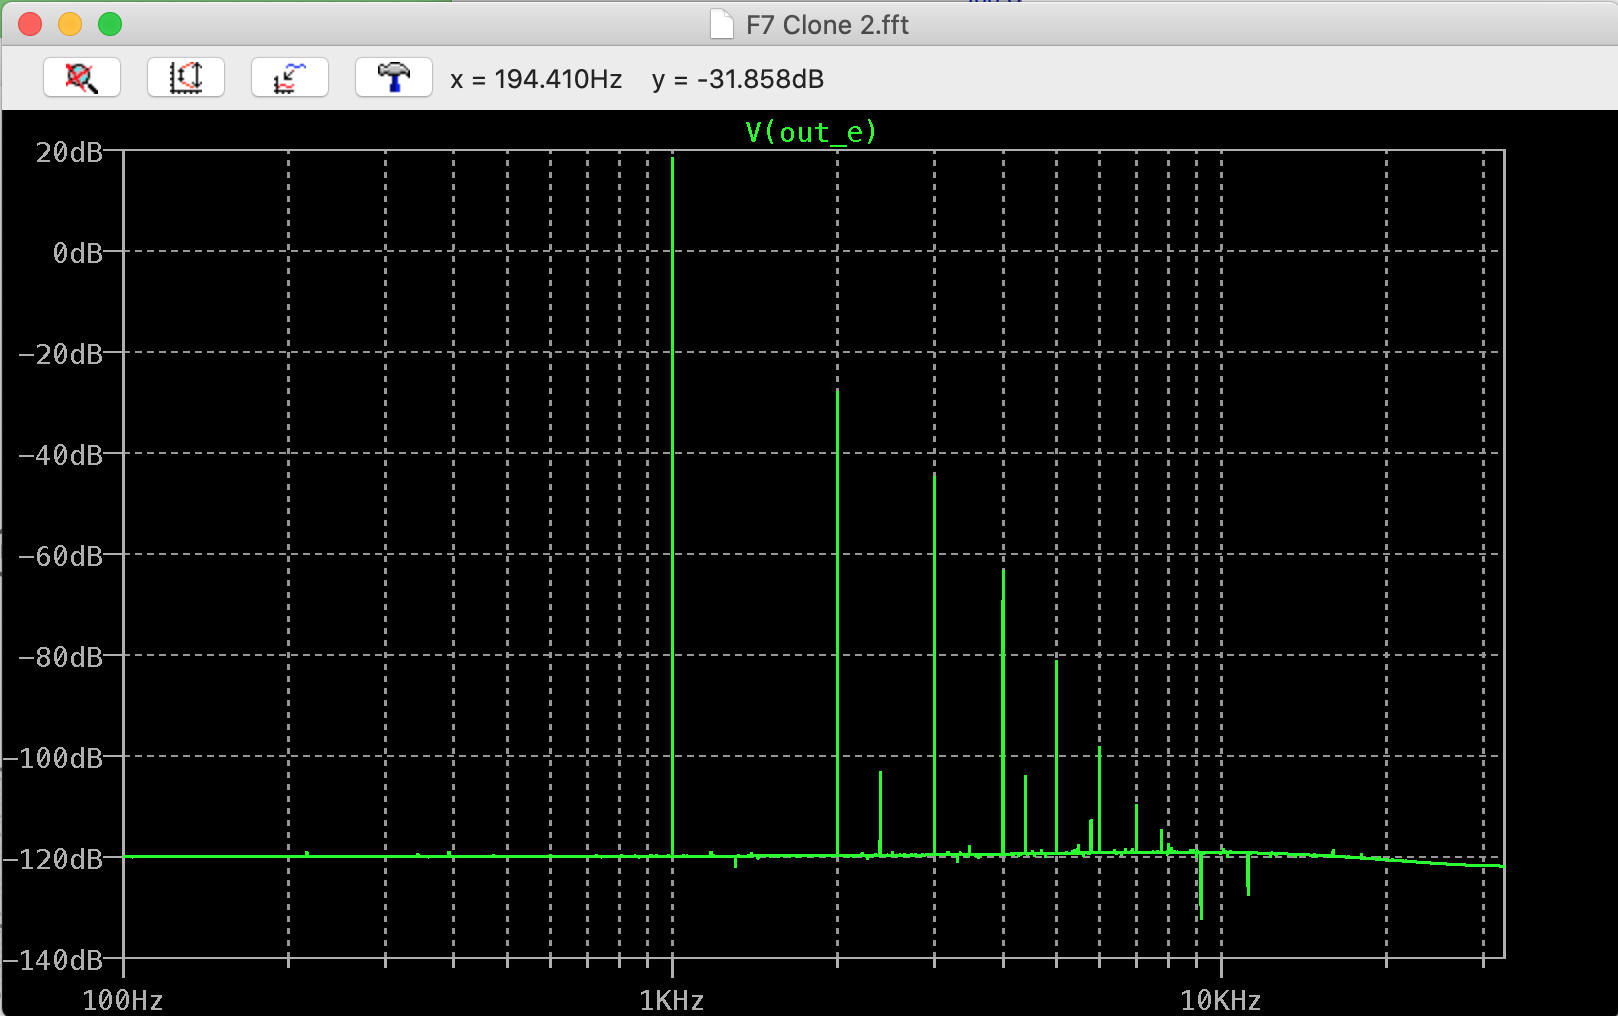Click the 100Hz frequency axis label
The height and width of the screenshot is (1016, 1618).
(x=122, y=1000)
